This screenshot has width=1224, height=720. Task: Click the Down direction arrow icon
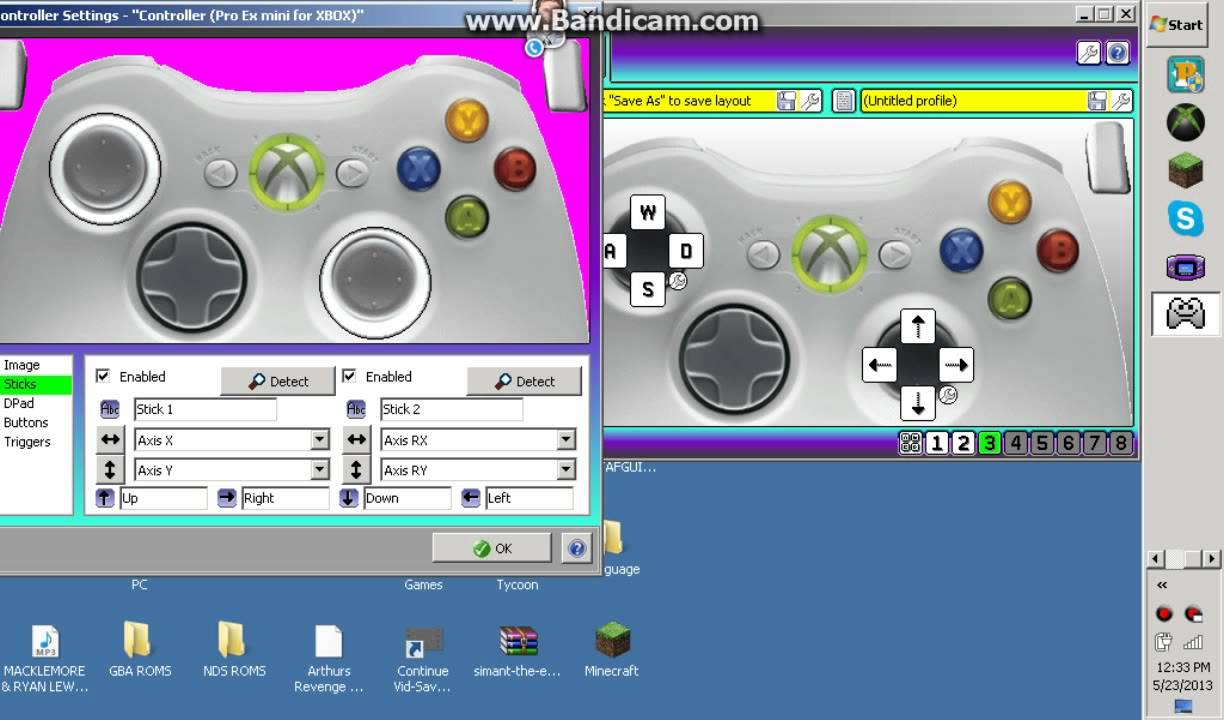pos(349,498)
